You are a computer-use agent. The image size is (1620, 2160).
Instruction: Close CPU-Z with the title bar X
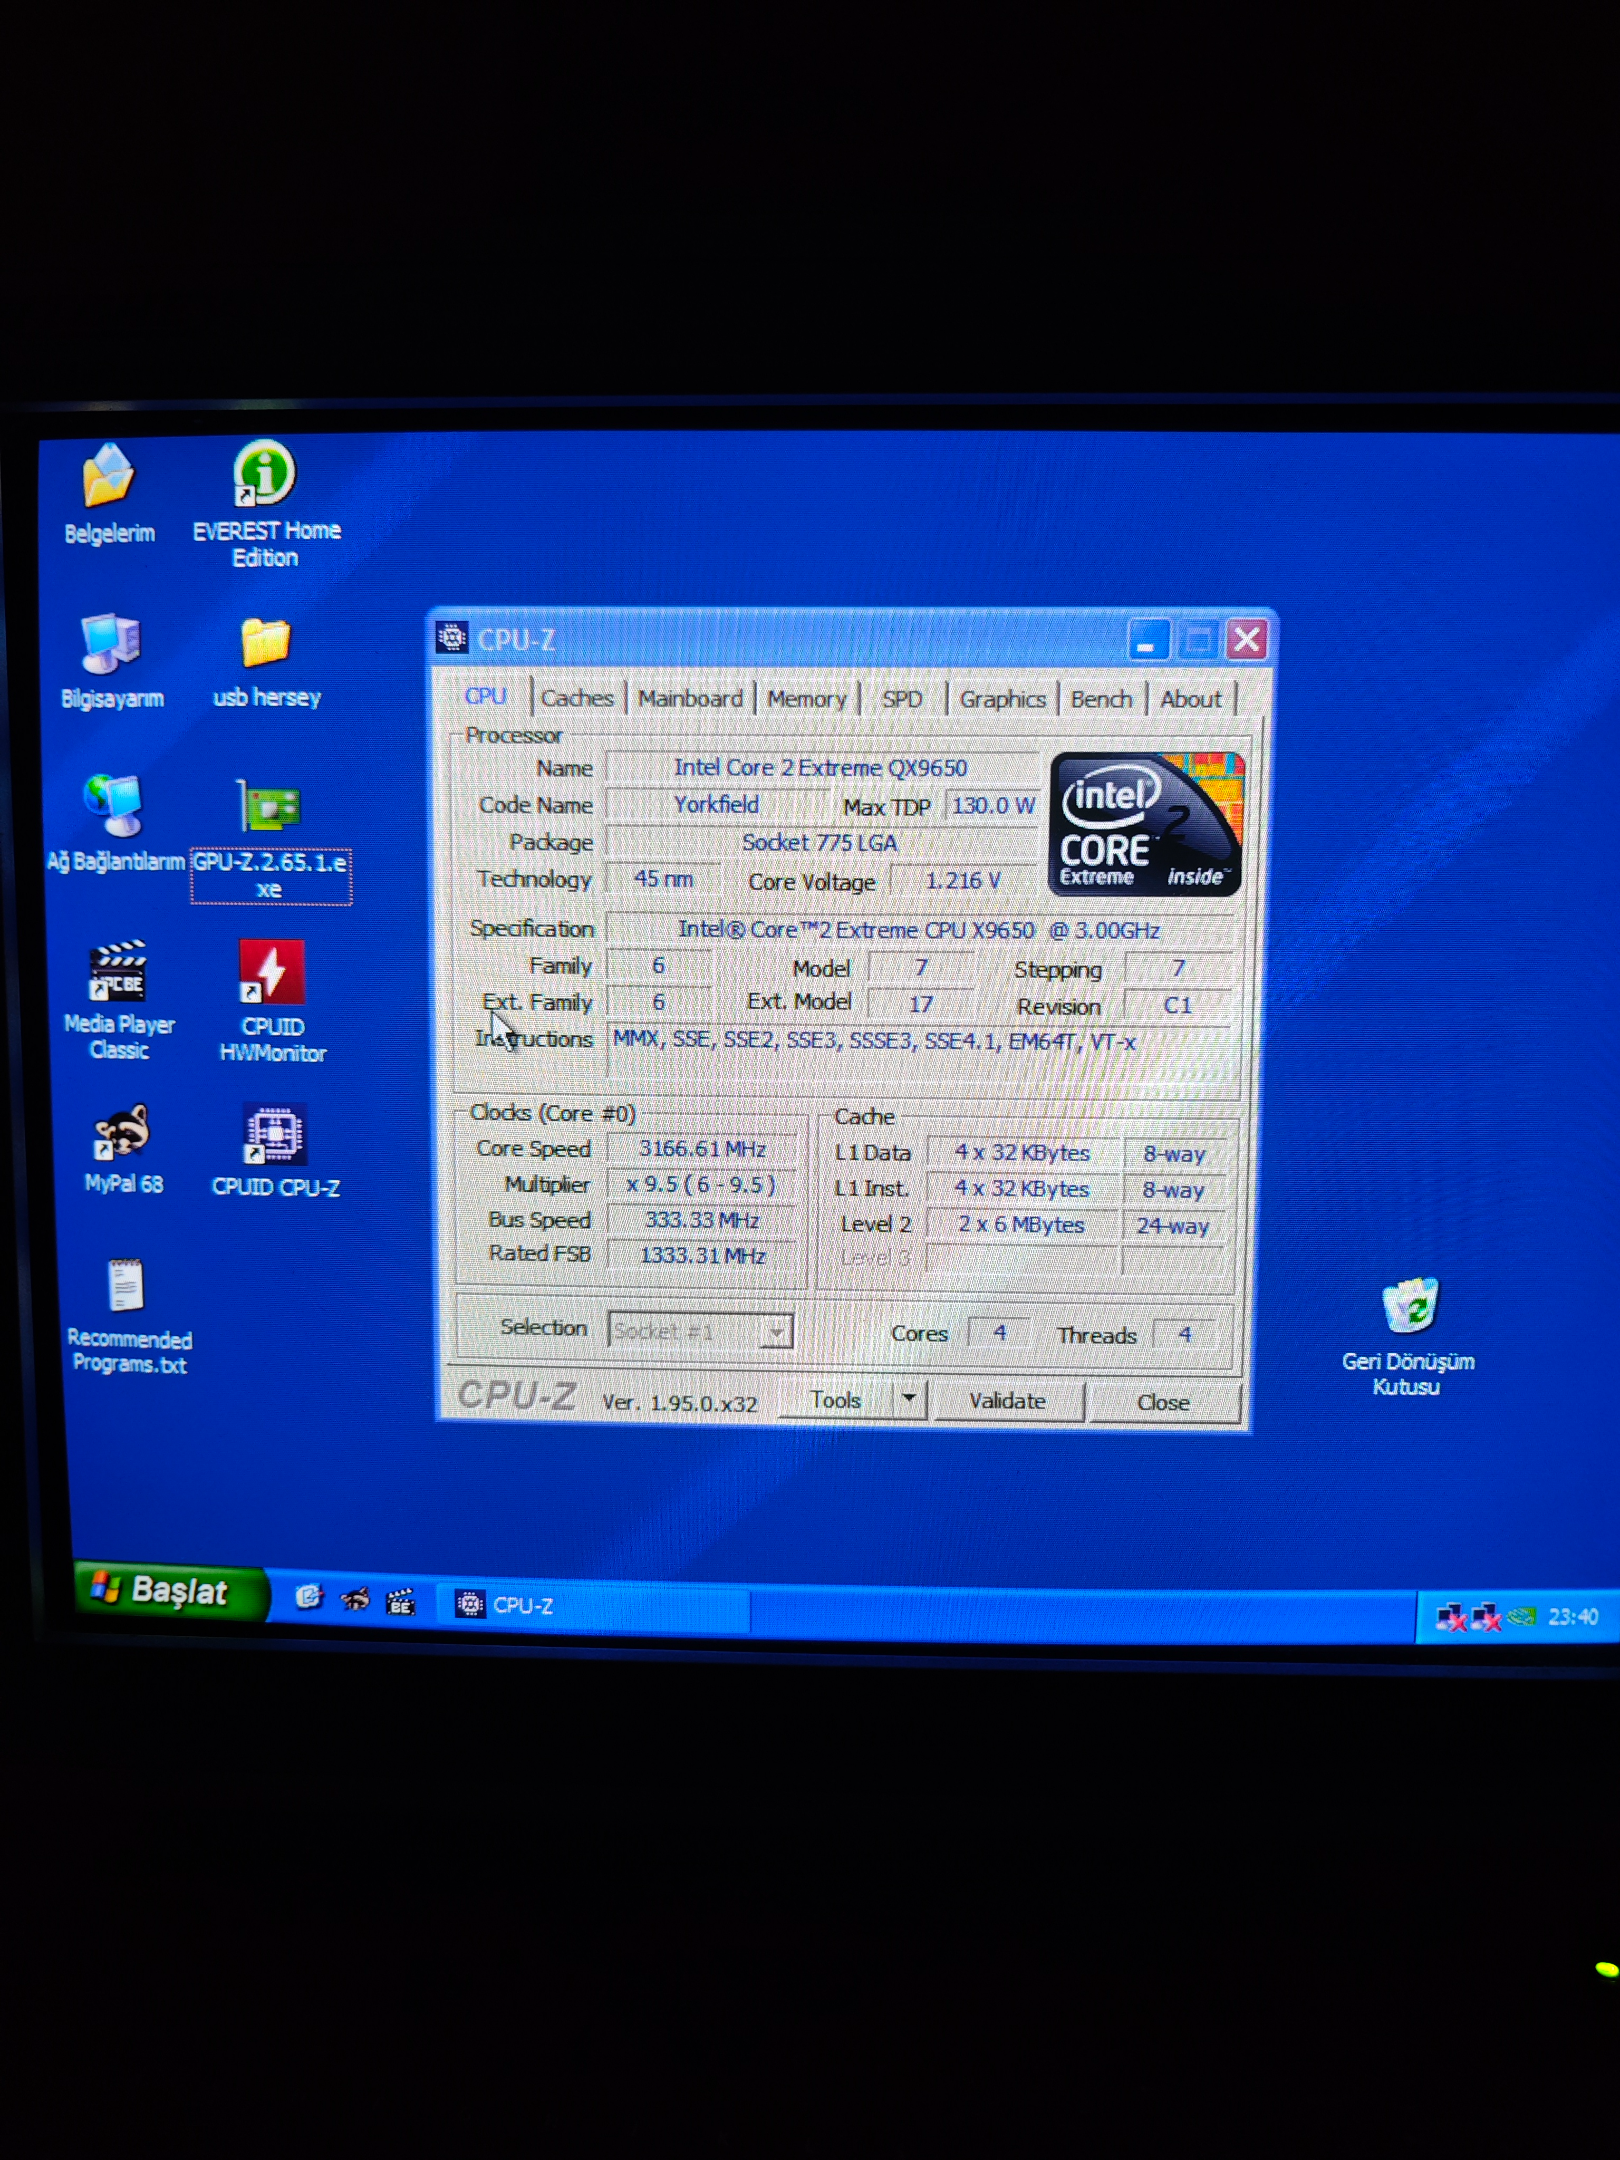[x=1246, y=639]
